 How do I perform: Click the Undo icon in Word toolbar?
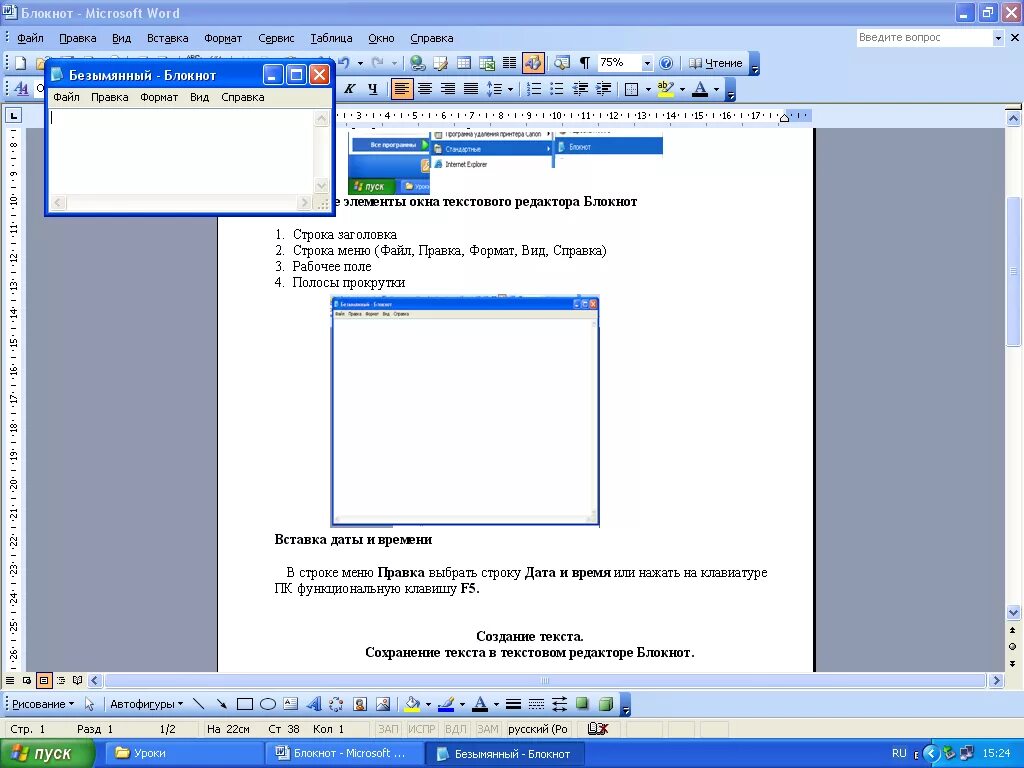[344, 63]
